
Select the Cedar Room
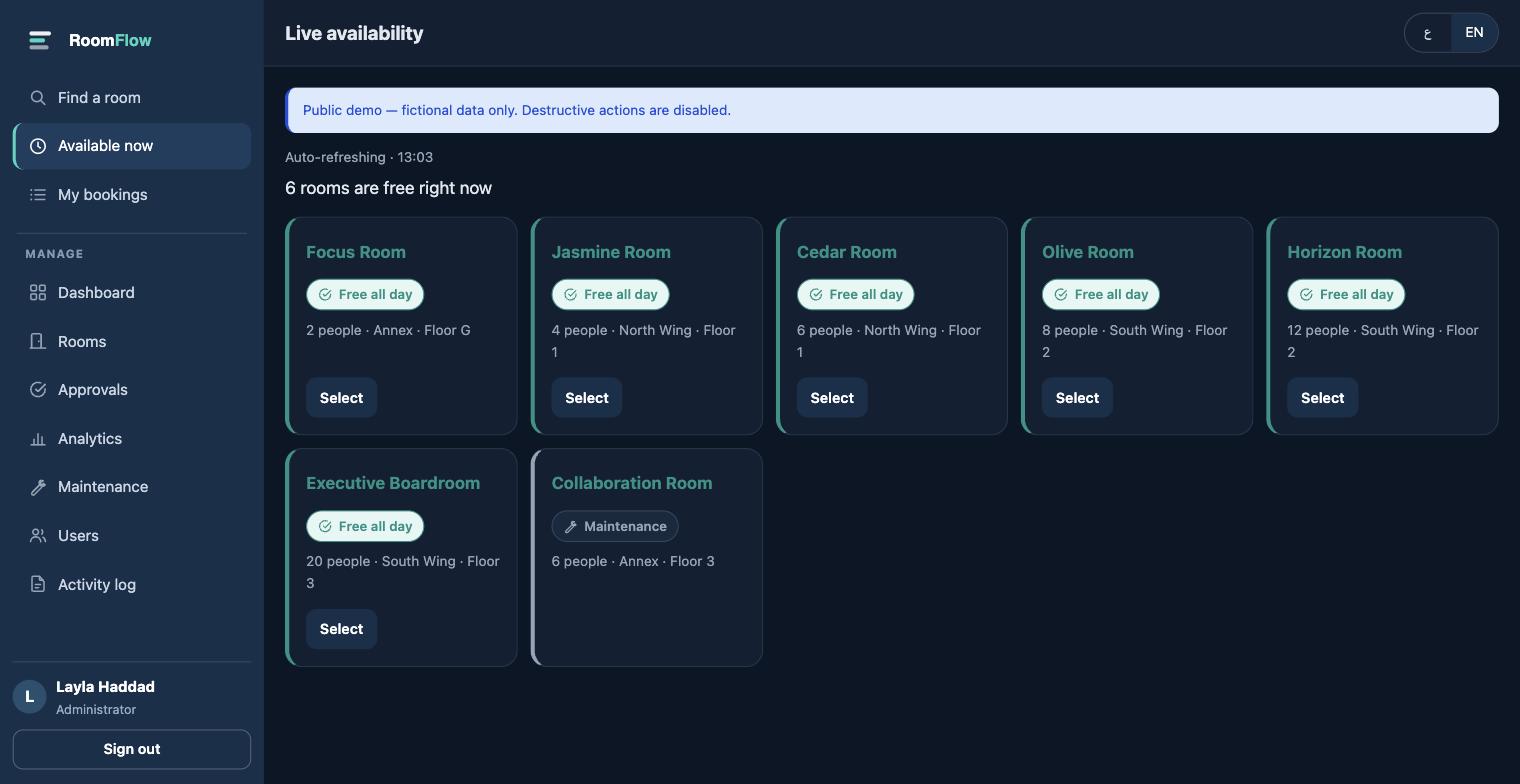pos(832,398)
